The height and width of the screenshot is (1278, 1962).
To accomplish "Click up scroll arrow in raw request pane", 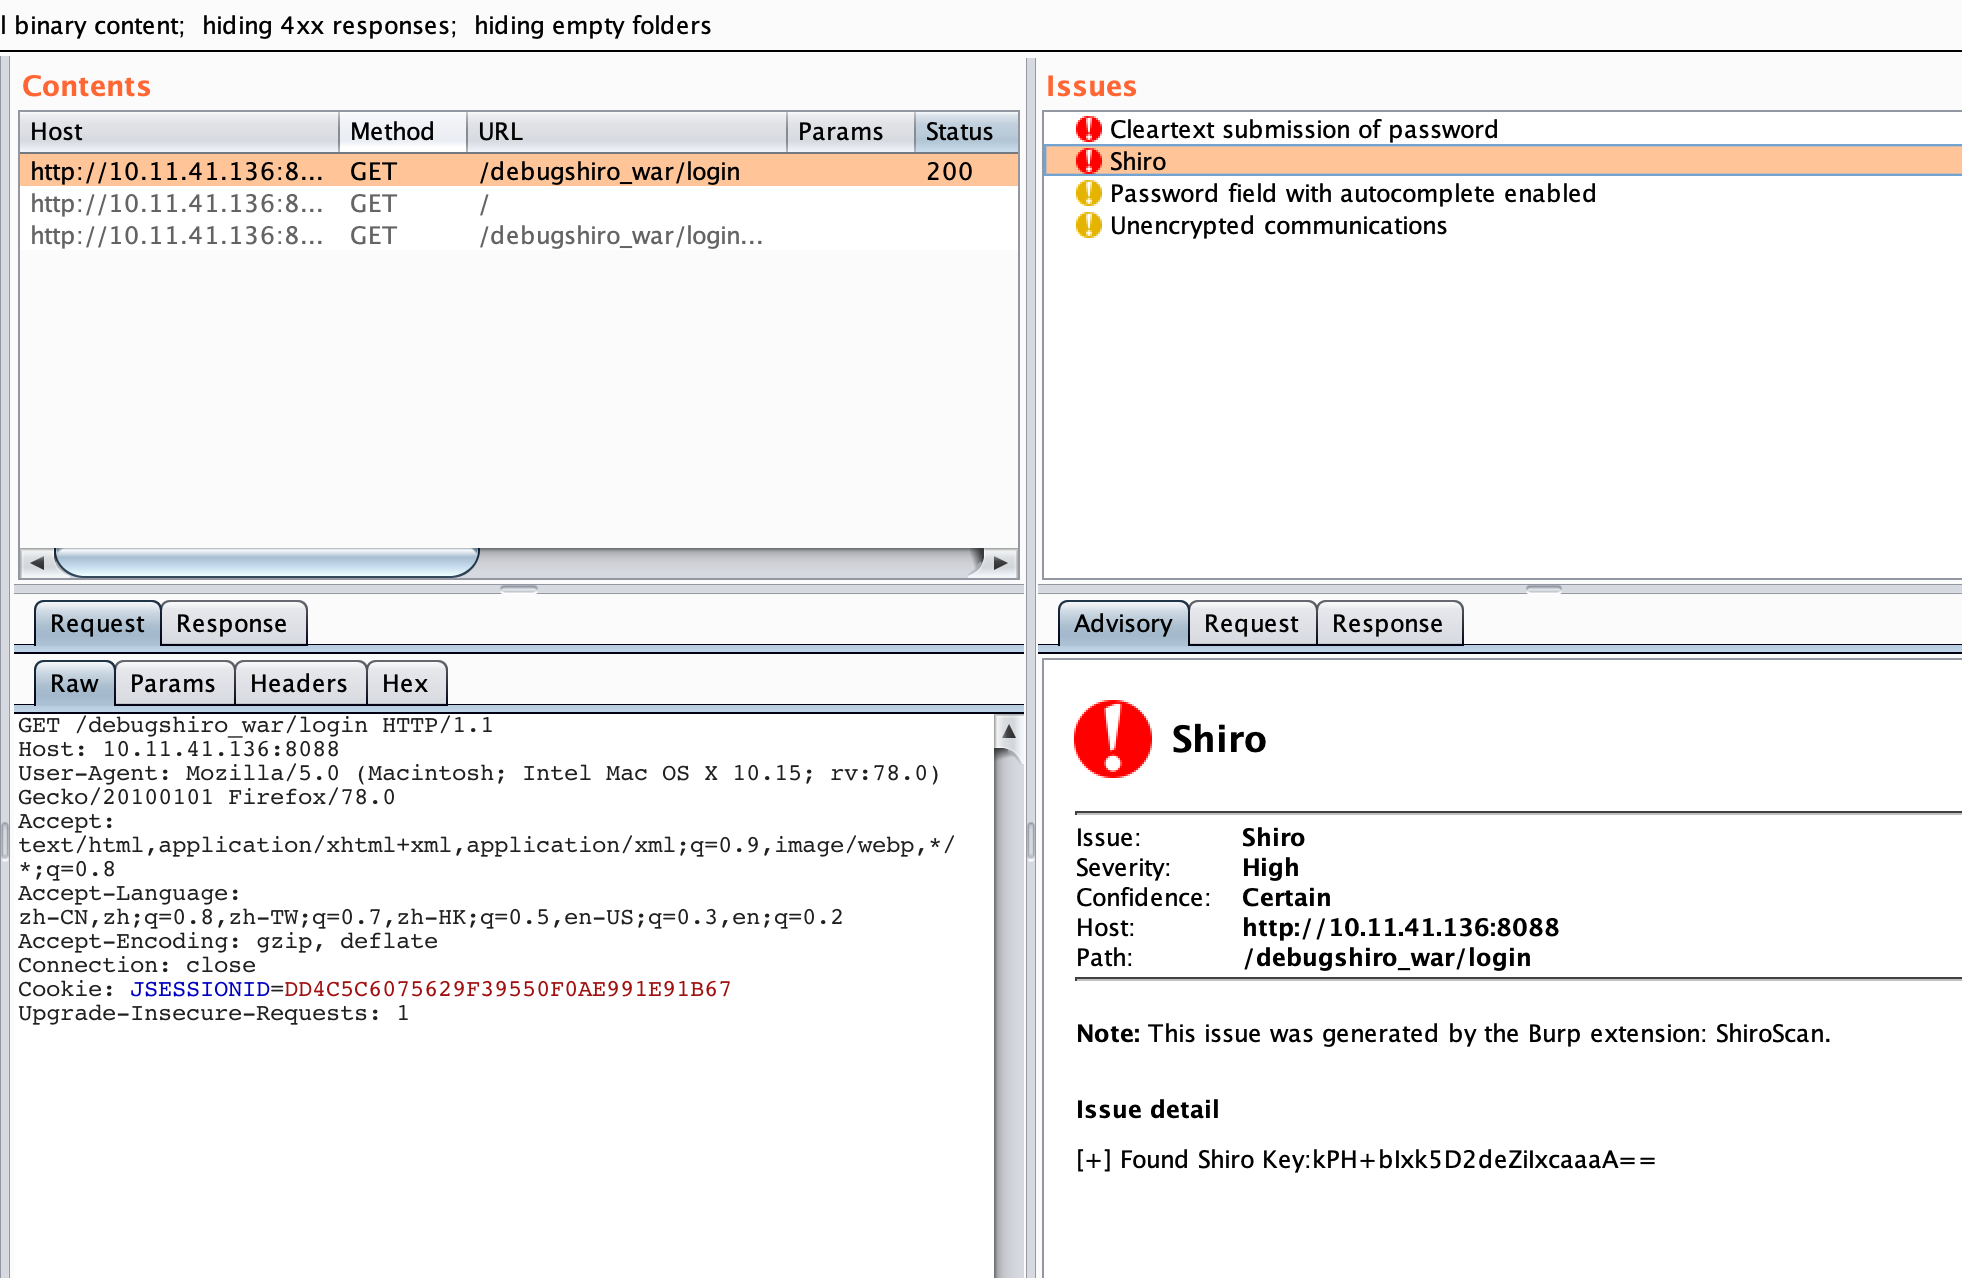I will click(x=1009, y=732).
